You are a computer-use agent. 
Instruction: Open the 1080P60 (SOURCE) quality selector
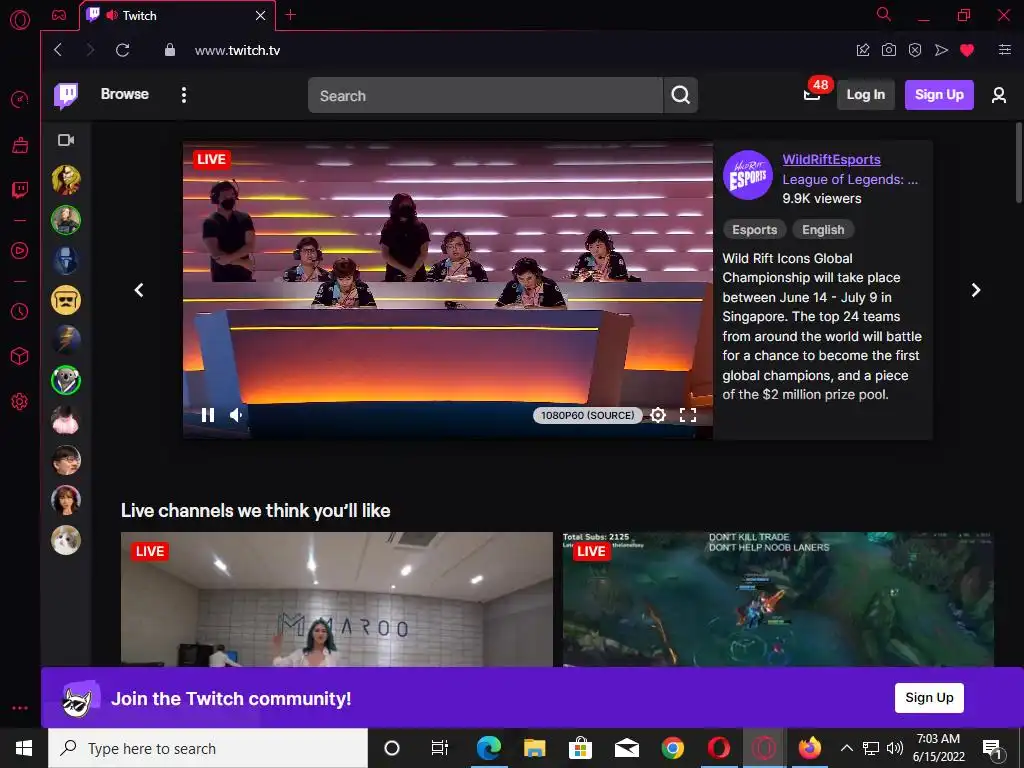pyautogui.click(x=587, y=415)
